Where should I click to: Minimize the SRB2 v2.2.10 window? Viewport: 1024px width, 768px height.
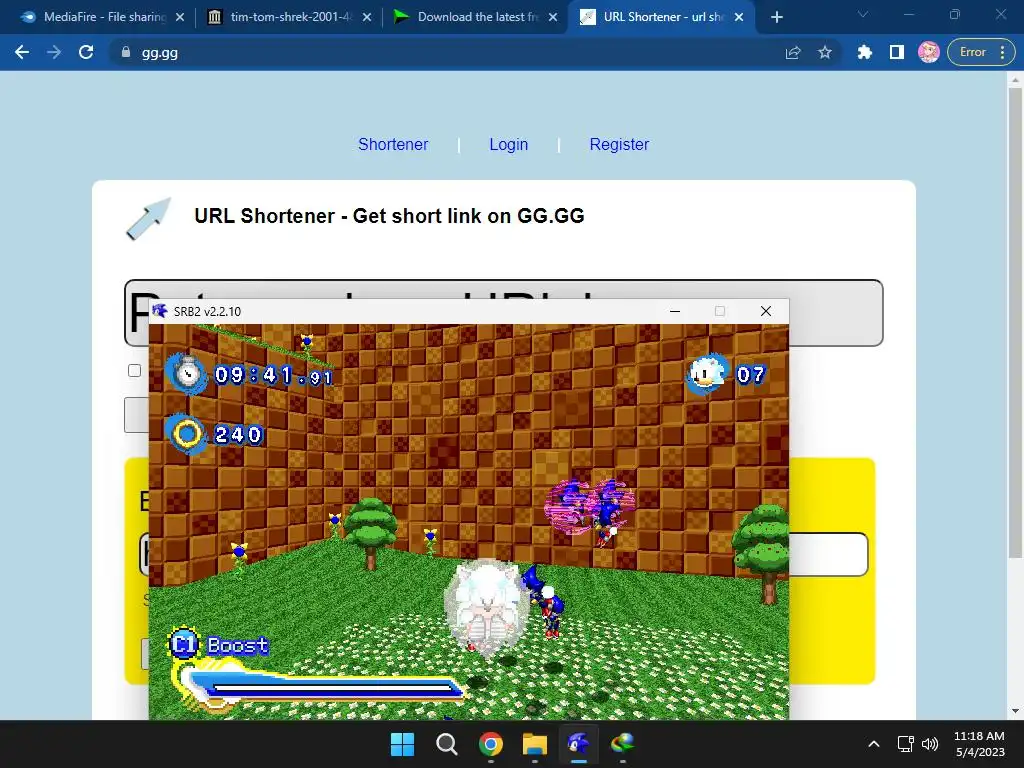pos(675,312)
